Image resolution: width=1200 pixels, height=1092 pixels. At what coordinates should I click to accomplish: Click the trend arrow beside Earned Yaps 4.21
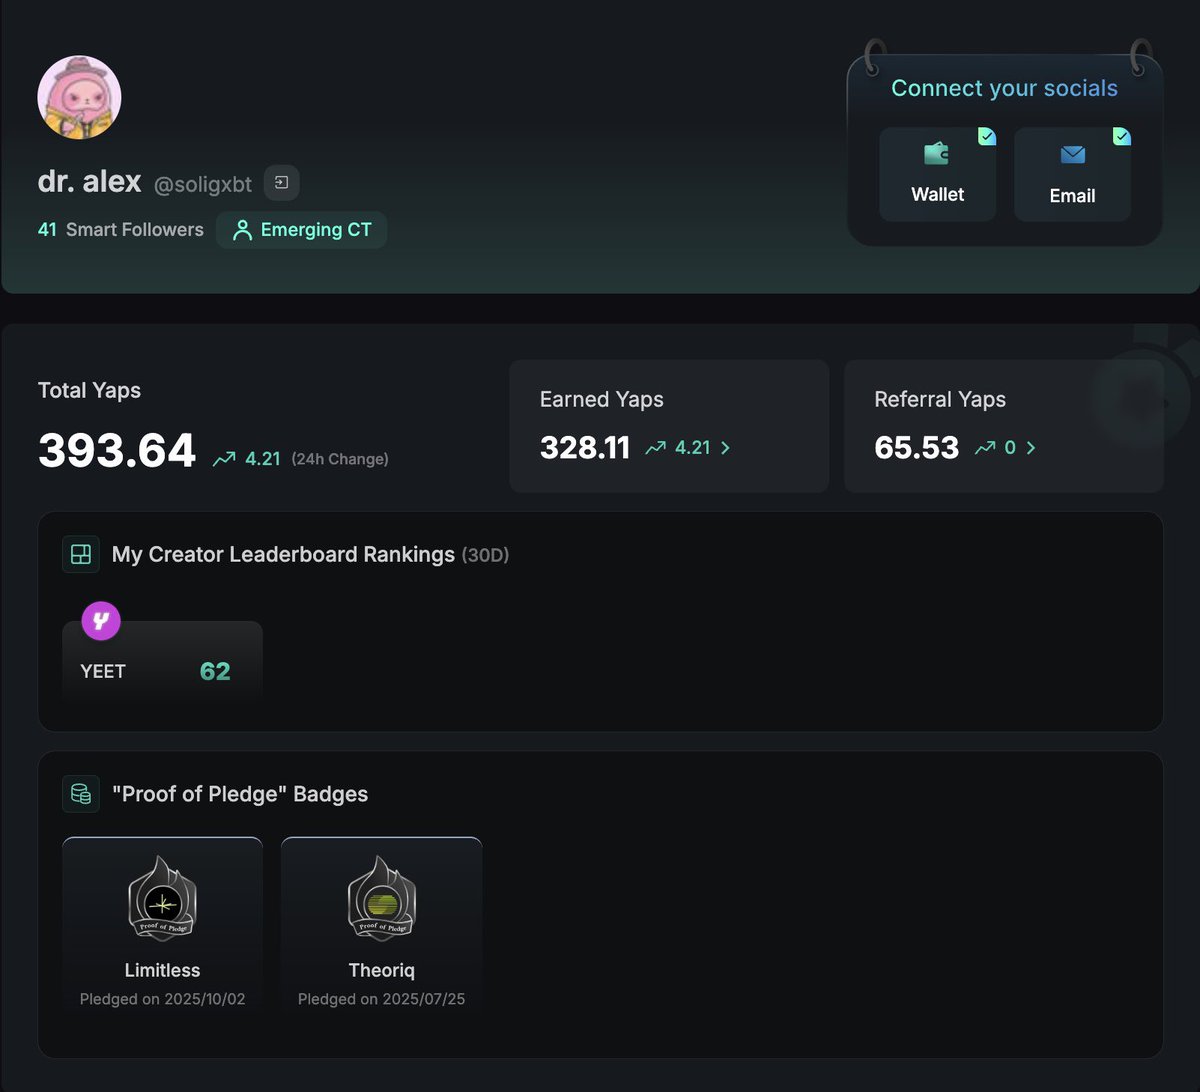pos(655,448)
